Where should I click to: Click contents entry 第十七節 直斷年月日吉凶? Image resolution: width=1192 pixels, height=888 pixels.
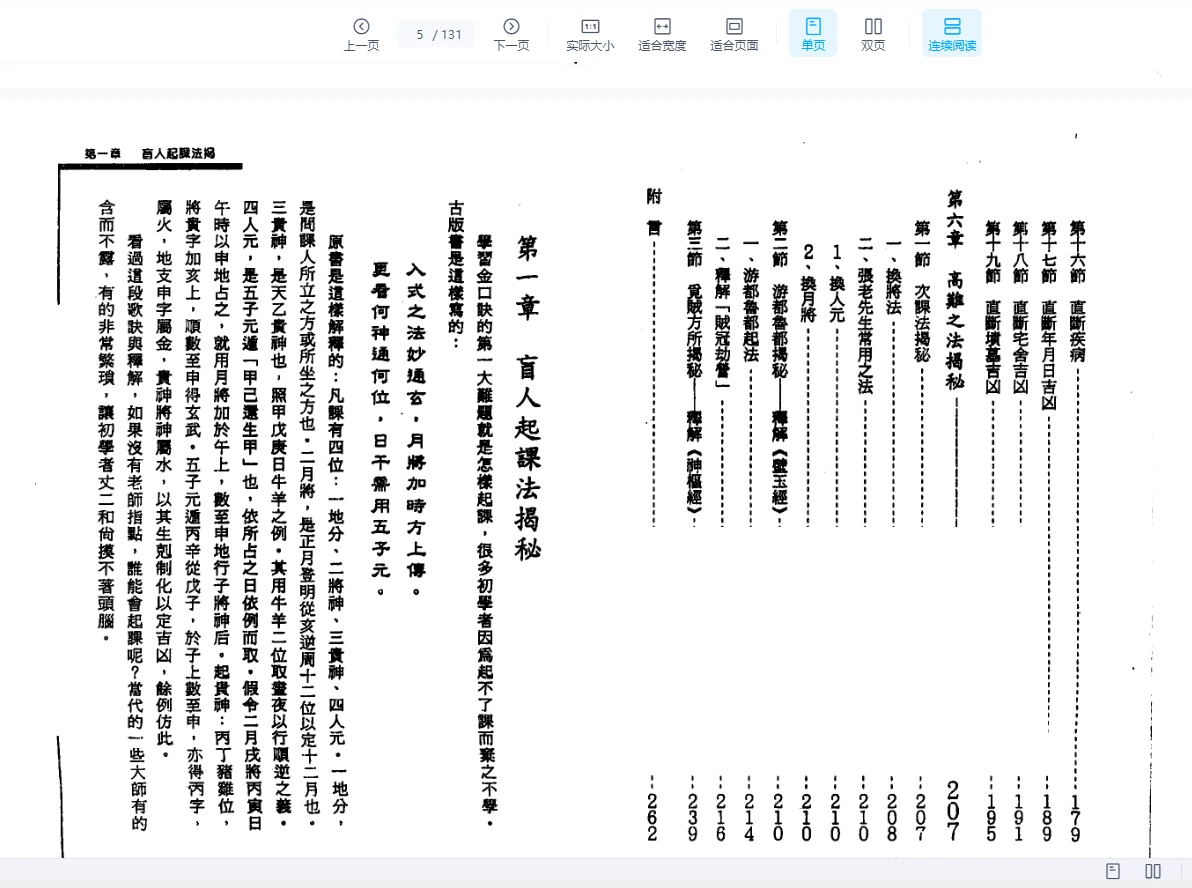coord(1049,315)
